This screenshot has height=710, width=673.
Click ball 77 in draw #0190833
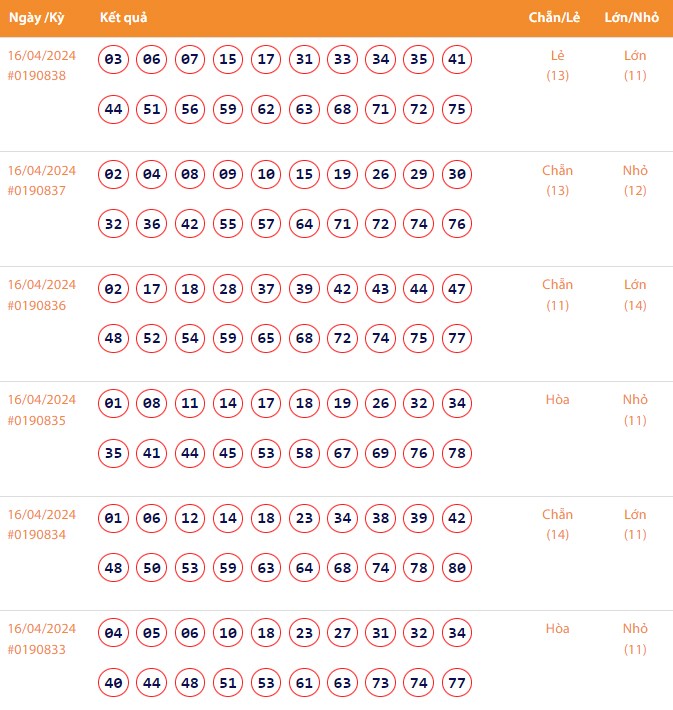click(456, 683)
